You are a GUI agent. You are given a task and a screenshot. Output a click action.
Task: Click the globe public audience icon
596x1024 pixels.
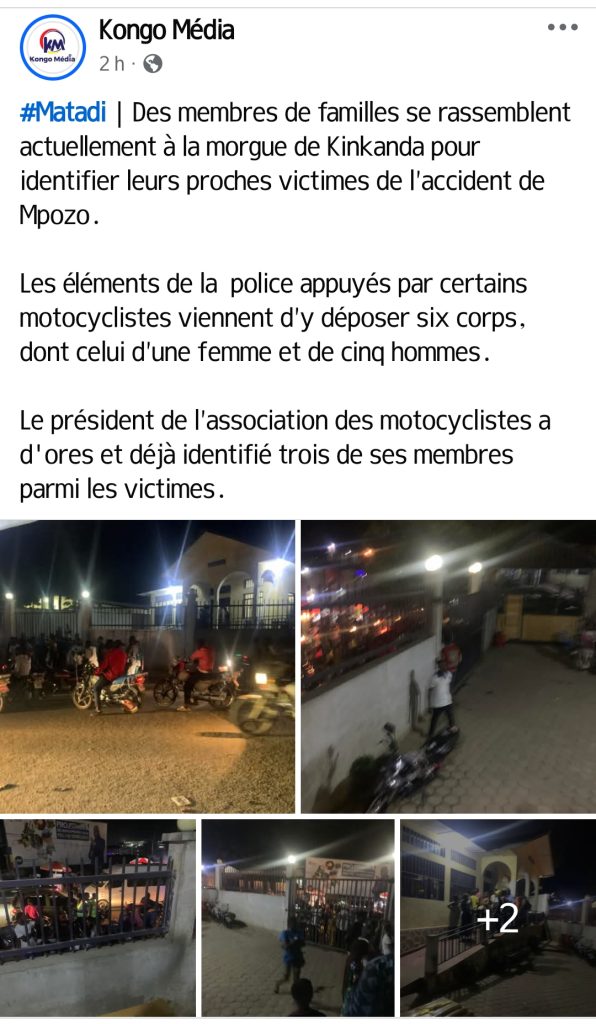pyautogui.click(x=152, y=64)
